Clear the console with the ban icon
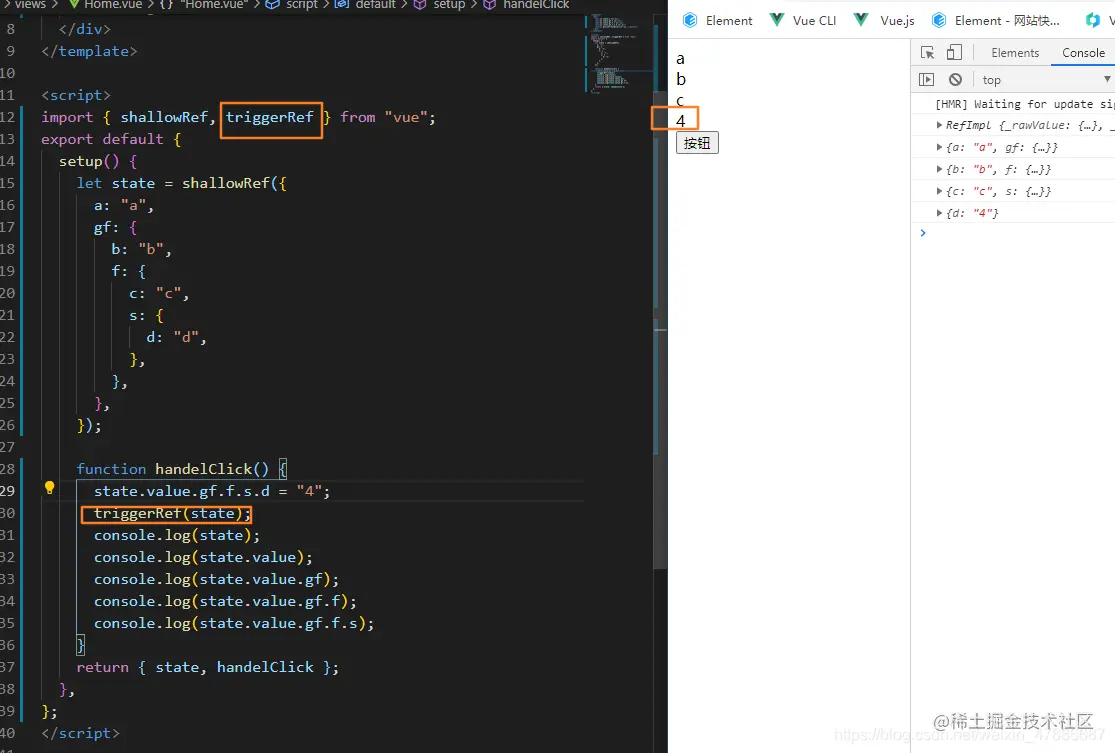 tap(956, 80)
